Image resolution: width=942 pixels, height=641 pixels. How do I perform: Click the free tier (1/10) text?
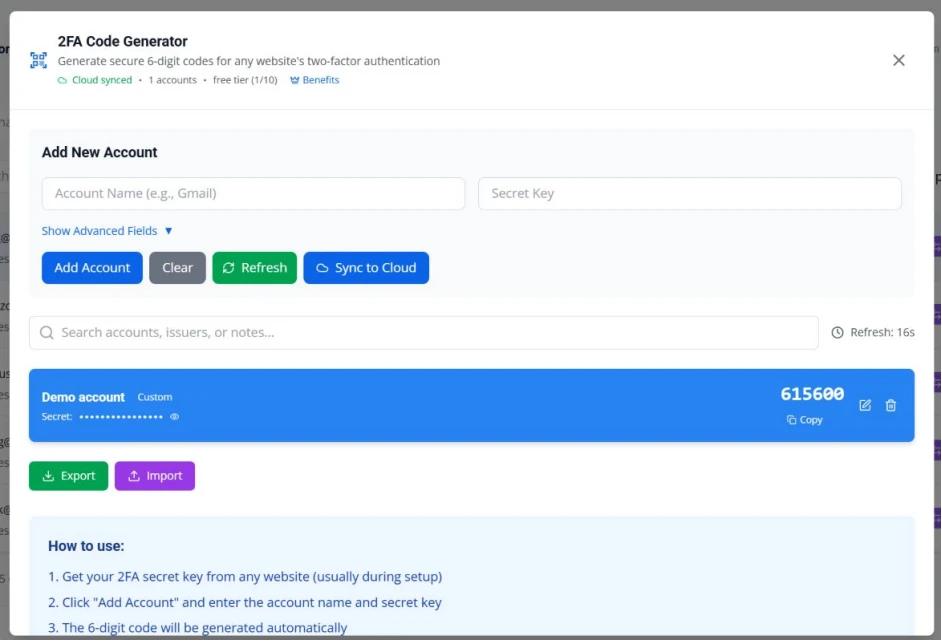245,80
